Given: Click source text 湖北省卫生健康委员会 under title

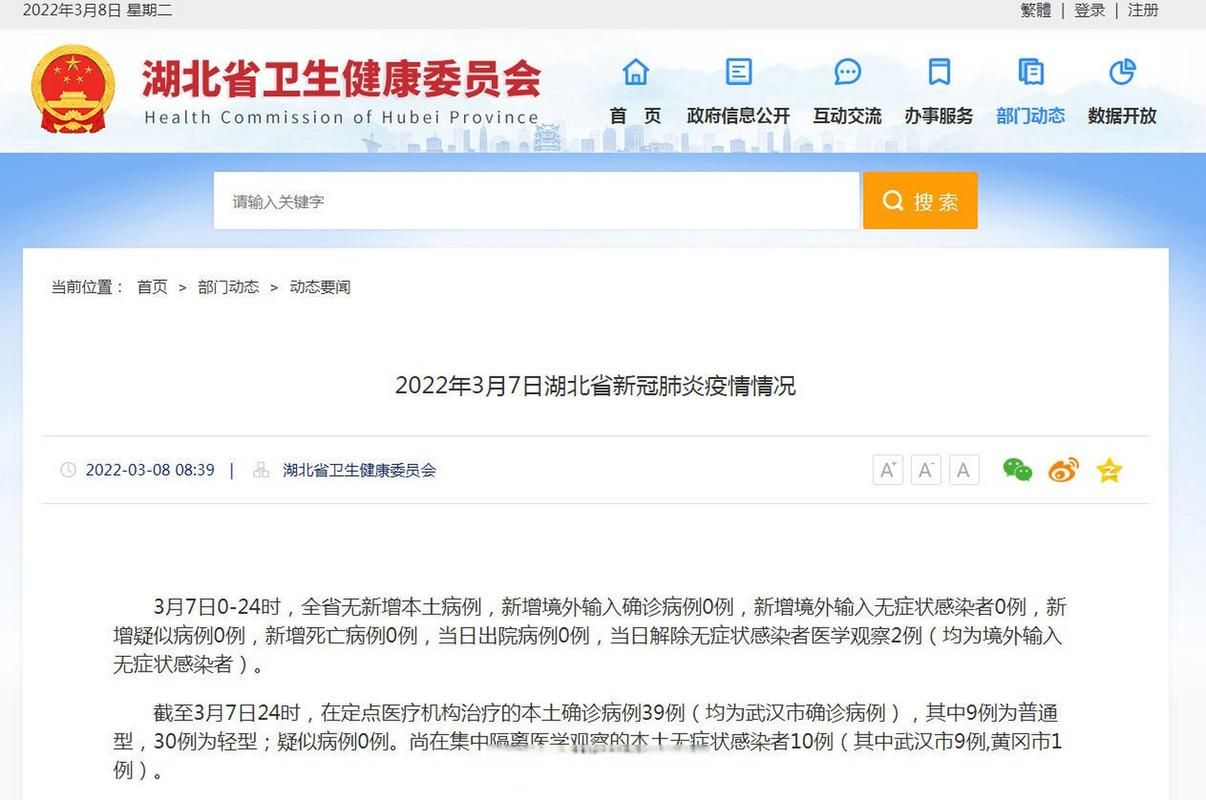Looking at the screenshot, I should click(x=359, y=470).
